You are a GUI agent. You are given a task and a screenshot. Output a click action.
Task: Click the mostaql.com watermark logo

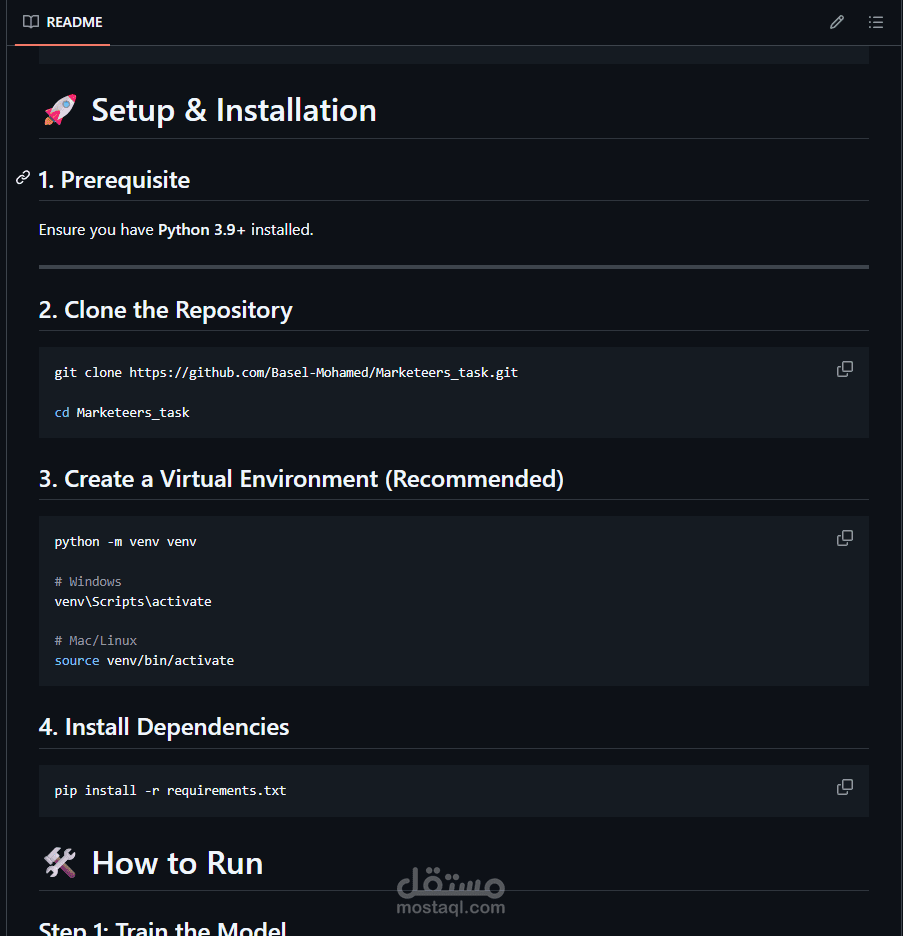coord(451,892)
